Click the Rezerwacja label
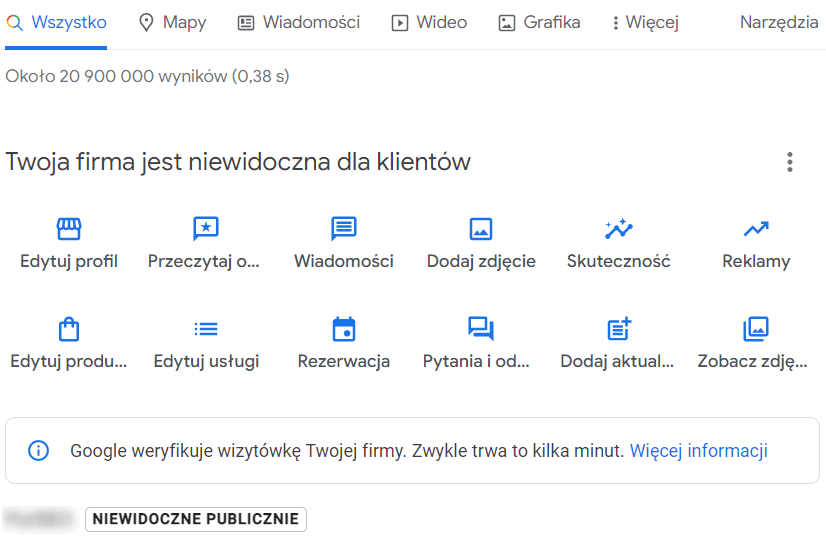 coord(343,362)
